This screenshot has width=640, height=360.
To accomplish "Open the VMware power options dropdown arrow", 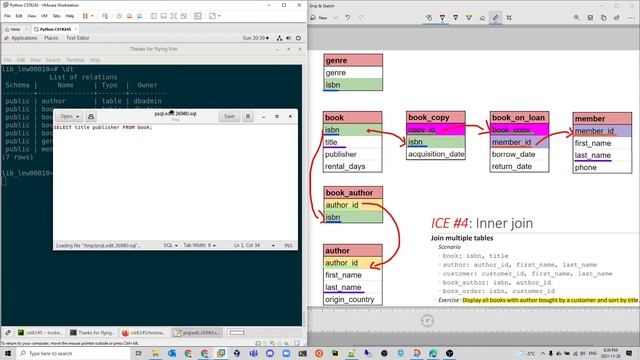I will tap(92, 16).
